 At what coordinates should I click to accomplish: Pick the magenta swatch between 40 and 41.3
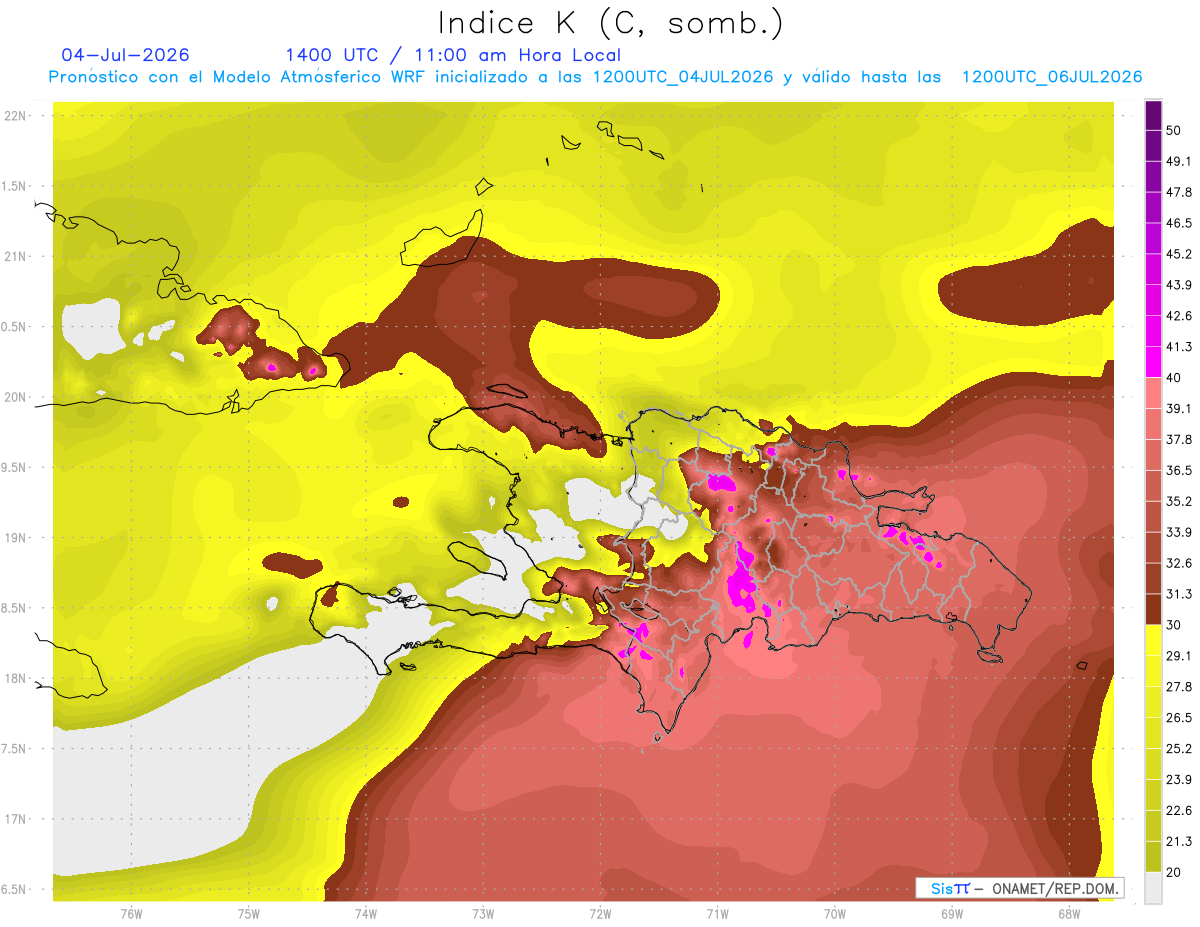pos(1153,362)
